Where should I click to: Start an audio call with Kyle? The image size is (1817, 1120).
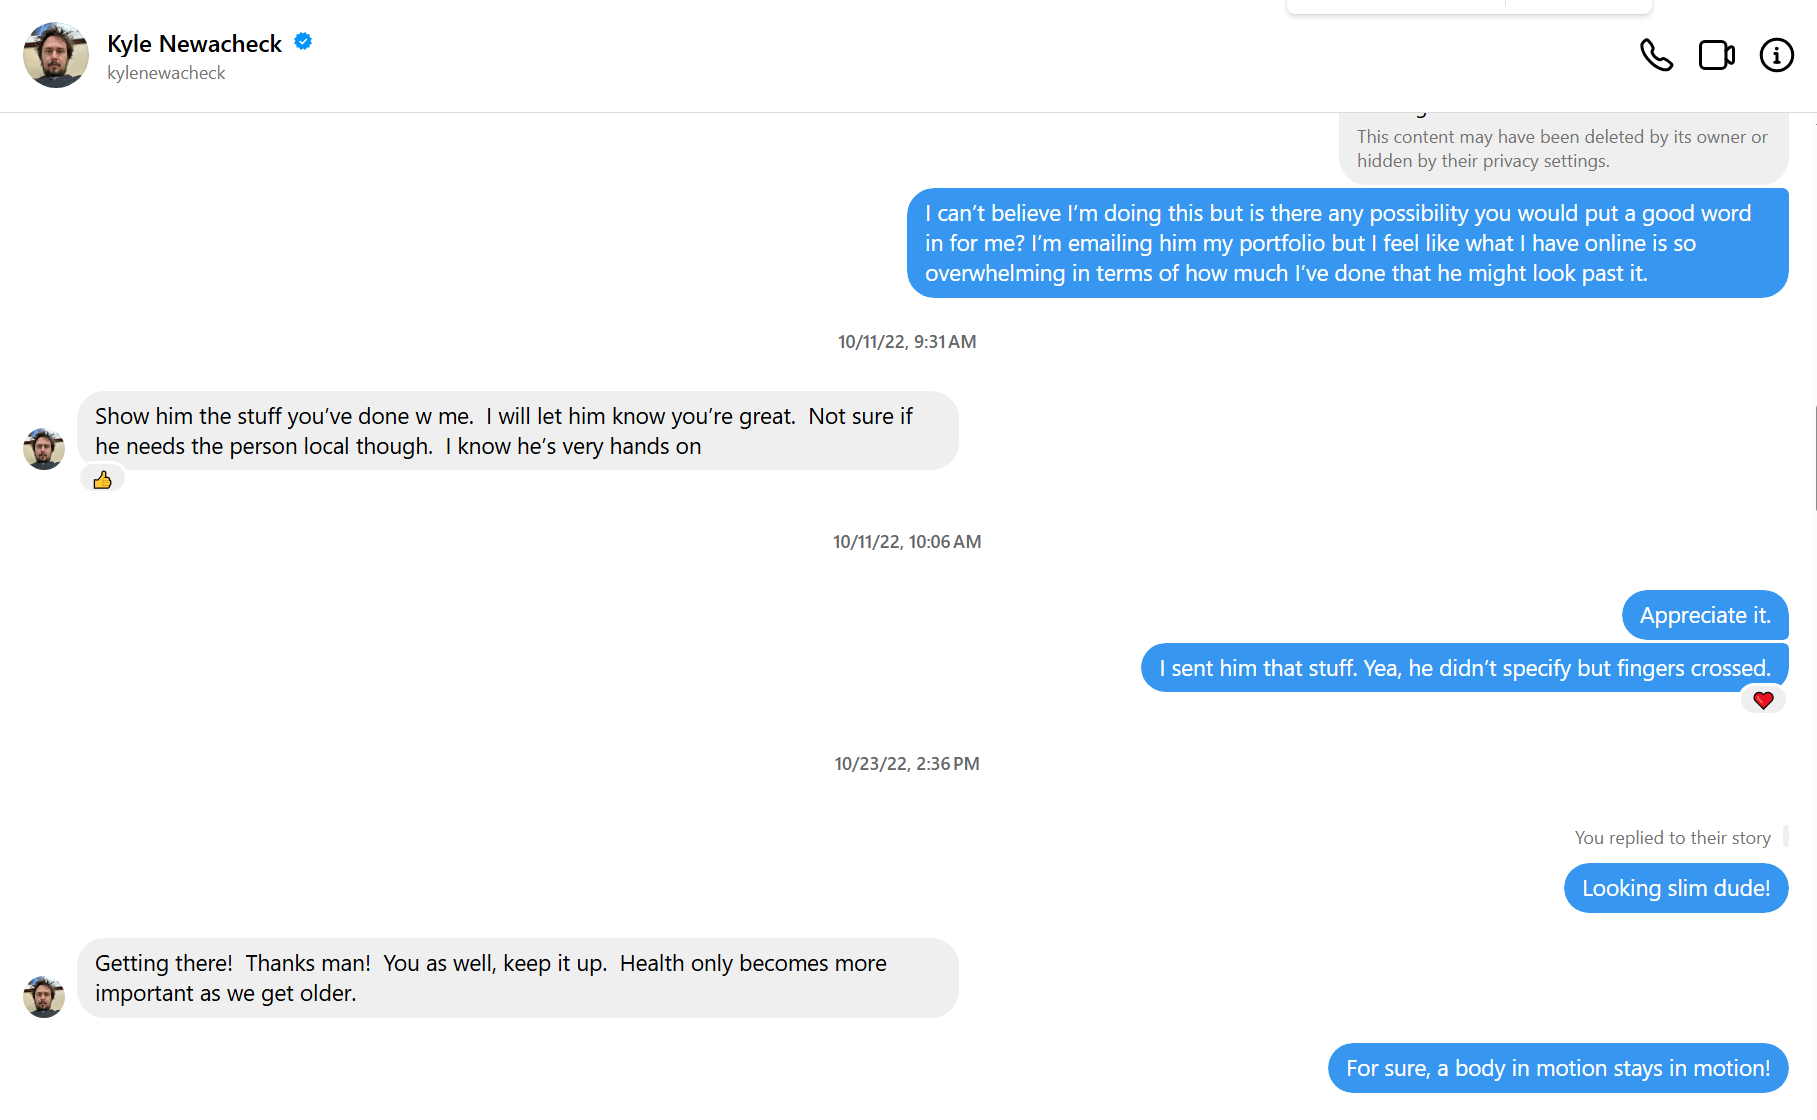tap(1656, 55)
